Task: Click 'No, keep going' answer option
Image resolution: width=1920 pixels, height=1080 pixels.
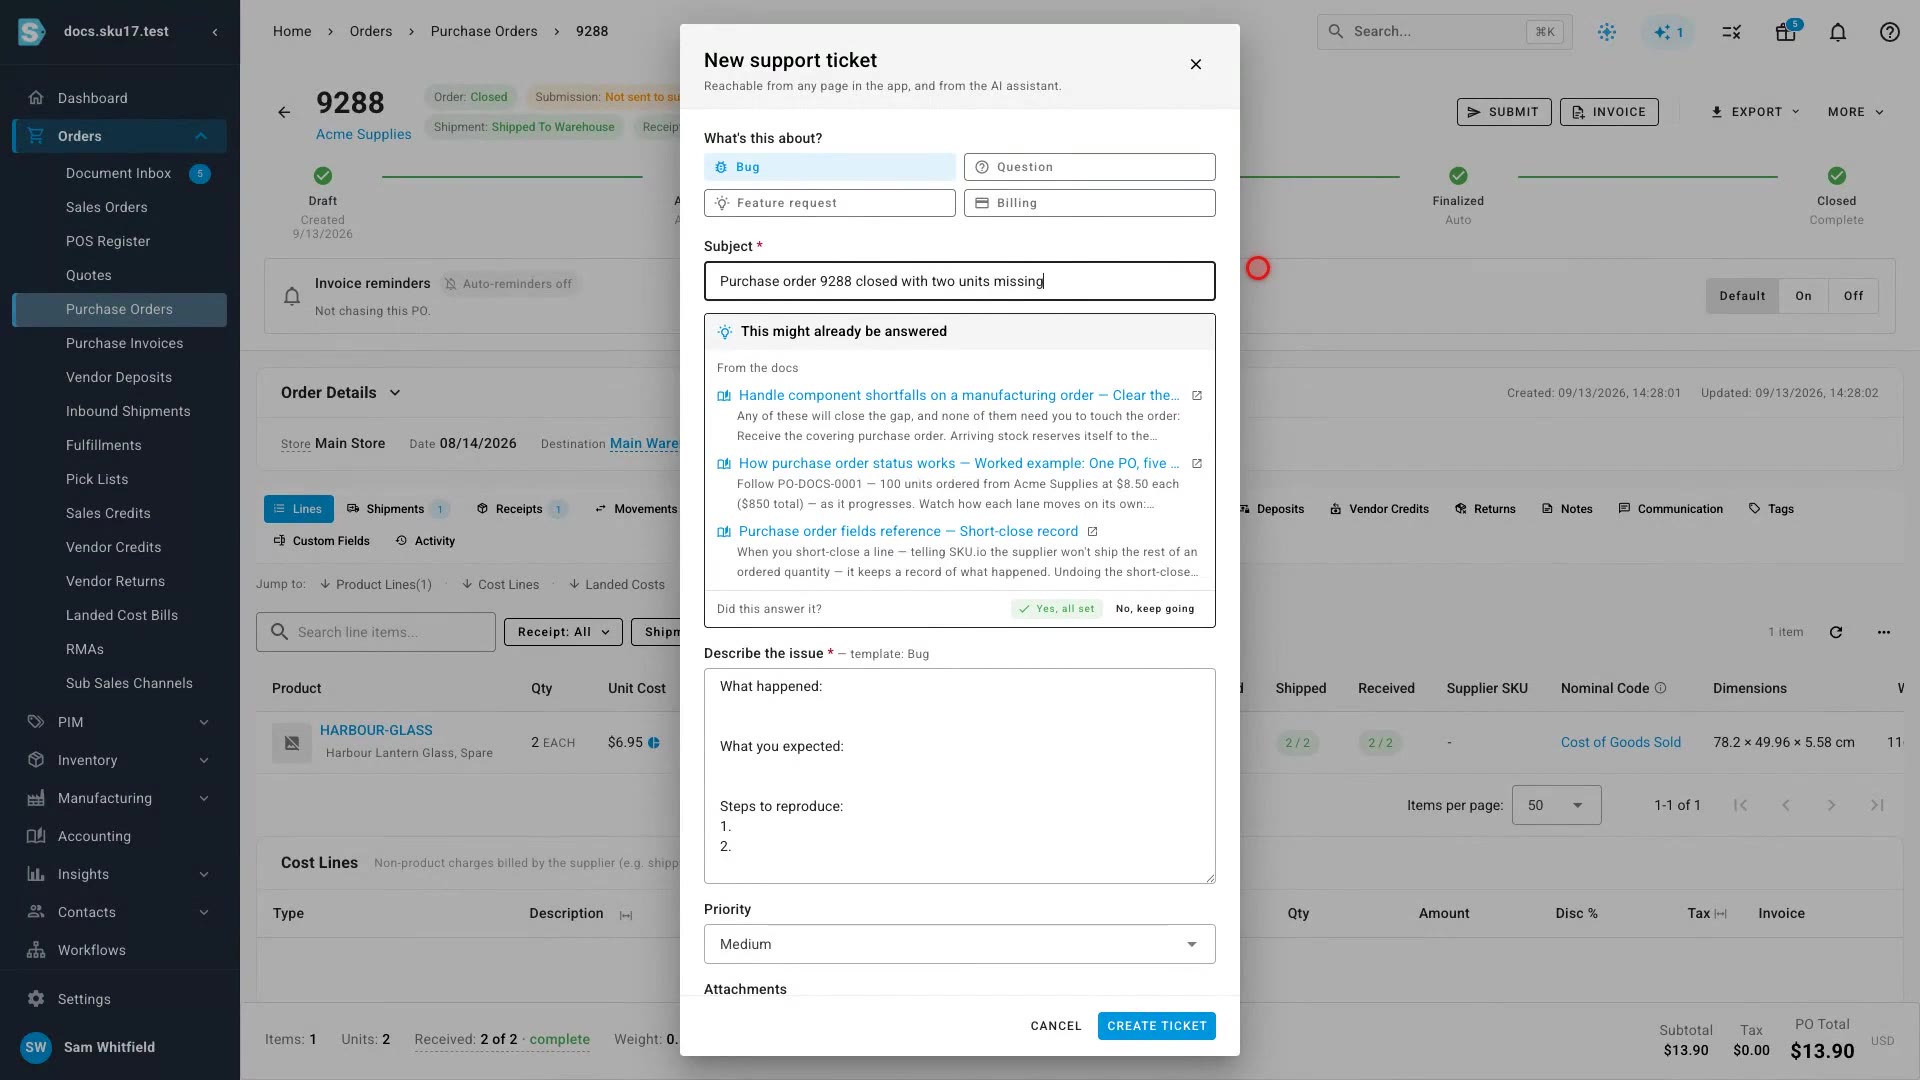Action: pos(1155,609)
